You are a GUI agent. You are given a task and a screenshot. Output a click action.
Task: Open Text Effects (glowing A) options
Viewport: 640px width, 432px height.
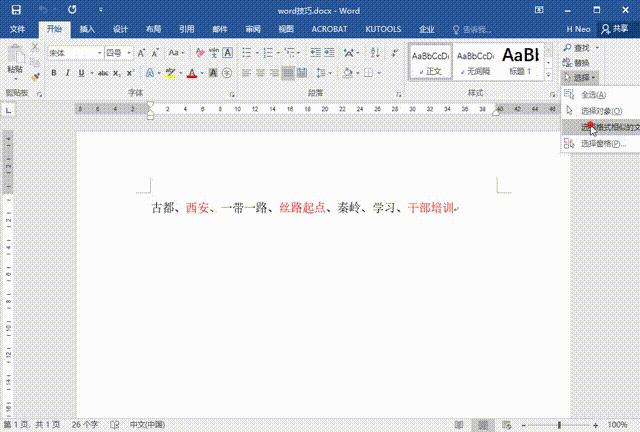tap(150, 73)
